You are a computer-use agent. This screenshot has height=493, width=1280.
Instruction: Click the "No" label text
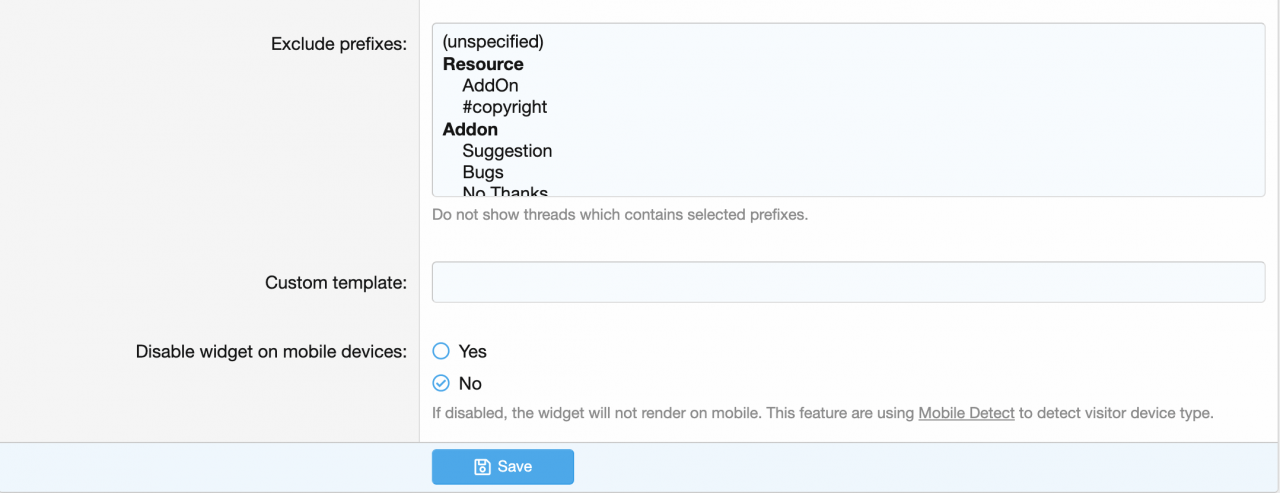tap(470, 383)
